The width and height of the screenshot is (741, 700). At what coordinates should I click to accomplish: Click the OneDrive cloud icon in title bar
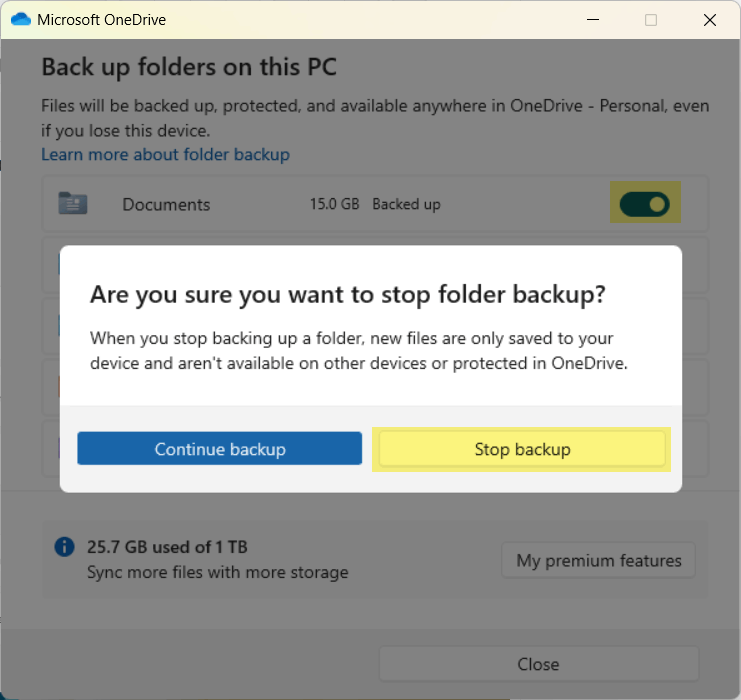21,19
